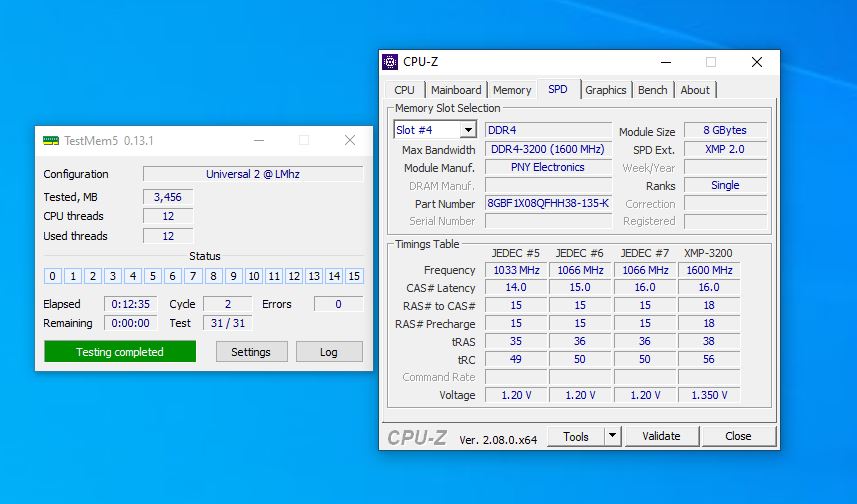Open TestMem5 Settings
The height and width of the screenshot is (504, 857).
(251, 352)
